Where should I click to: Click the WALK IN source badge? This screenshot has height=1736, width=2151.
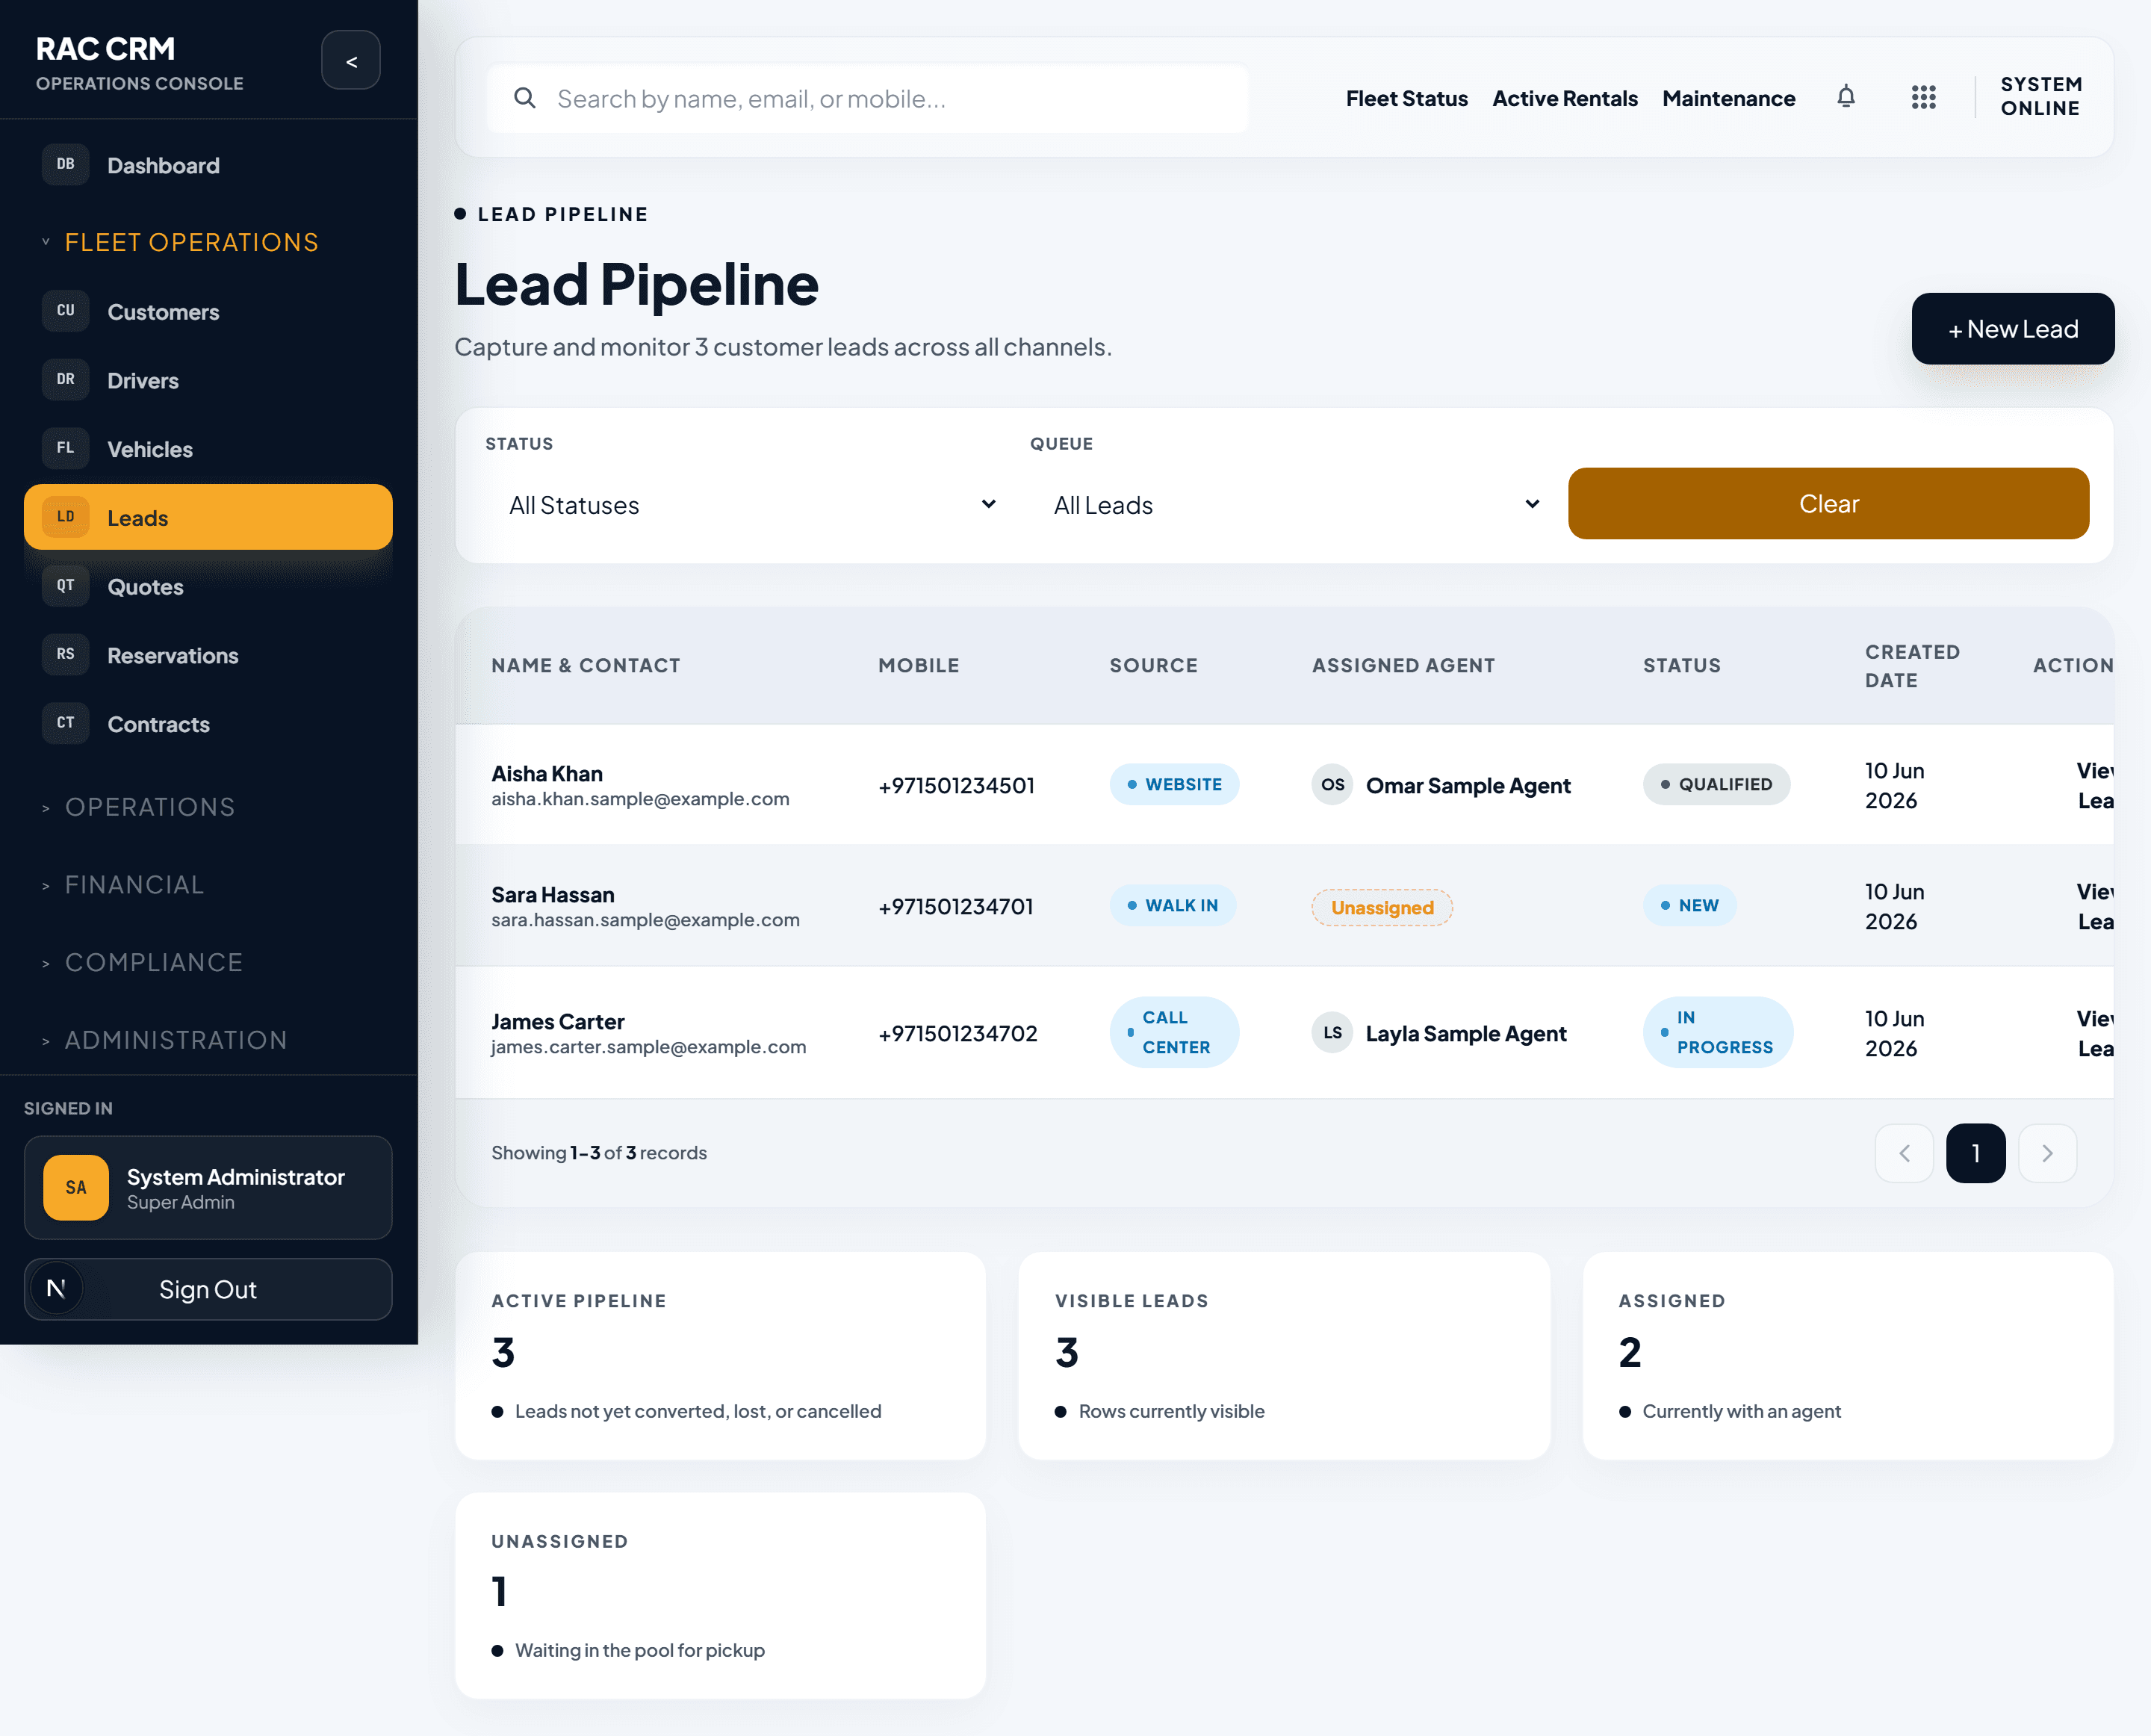coord(1172,905)
